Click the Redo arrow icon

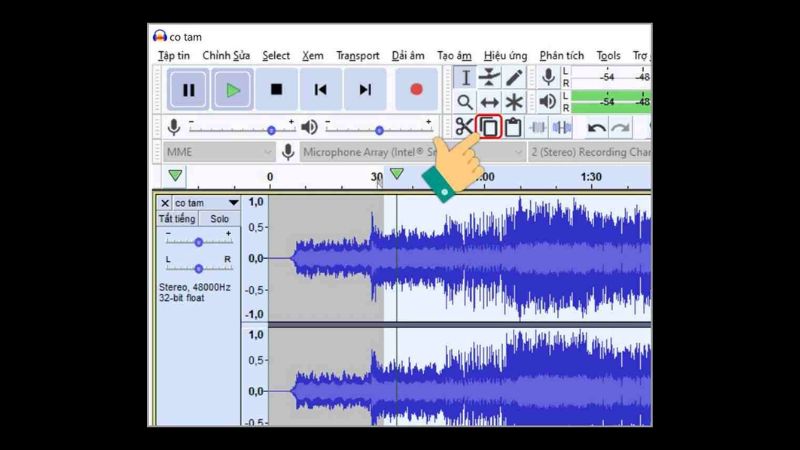pos(620,128)
